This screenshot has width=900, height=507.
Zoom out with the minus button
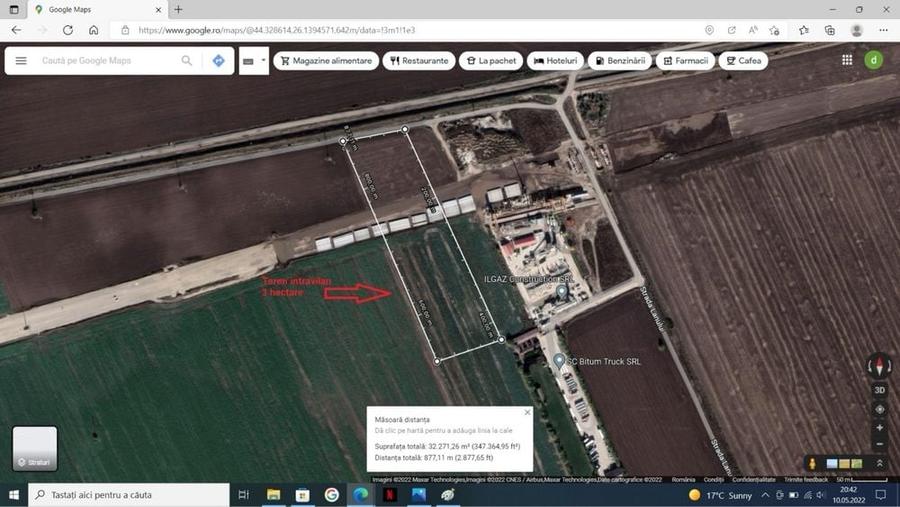point(879,444)
